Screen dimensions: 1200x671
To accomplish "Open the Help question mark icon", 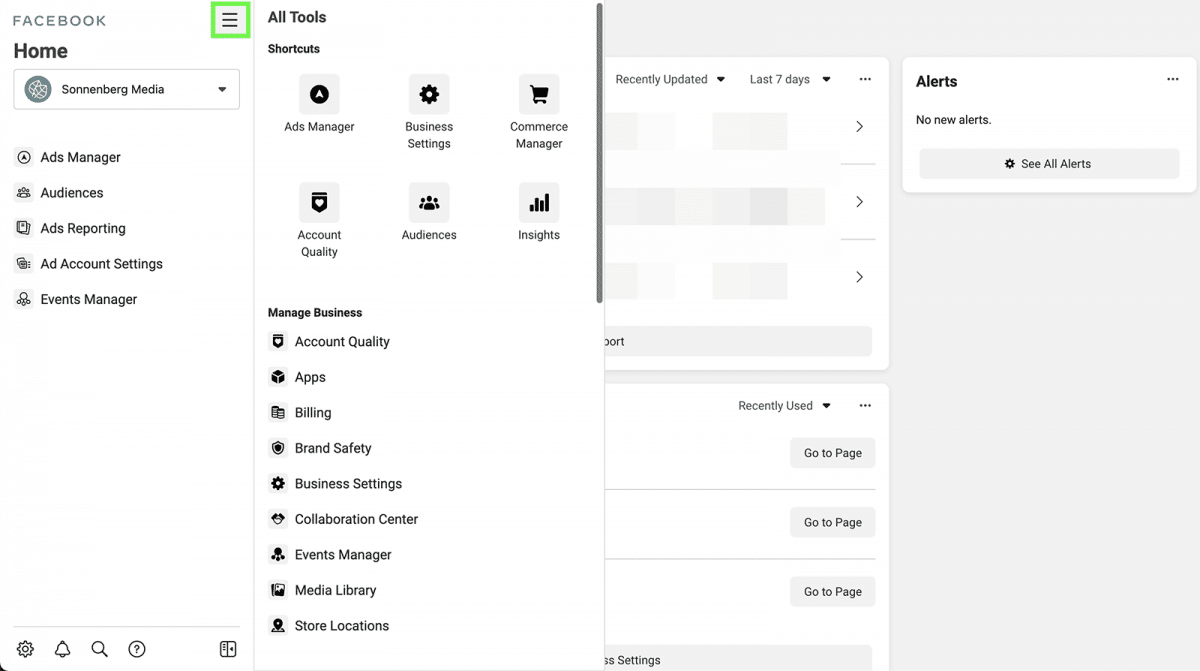I will 137,649.
